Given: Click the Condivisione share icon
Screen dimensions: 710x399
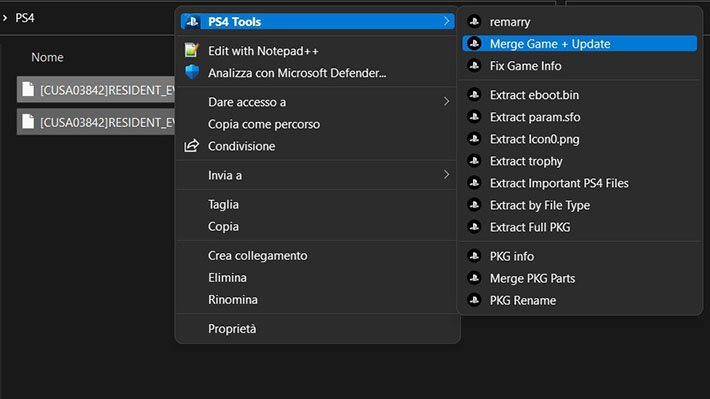Looking at the screenshot, I should click(192, 146).
